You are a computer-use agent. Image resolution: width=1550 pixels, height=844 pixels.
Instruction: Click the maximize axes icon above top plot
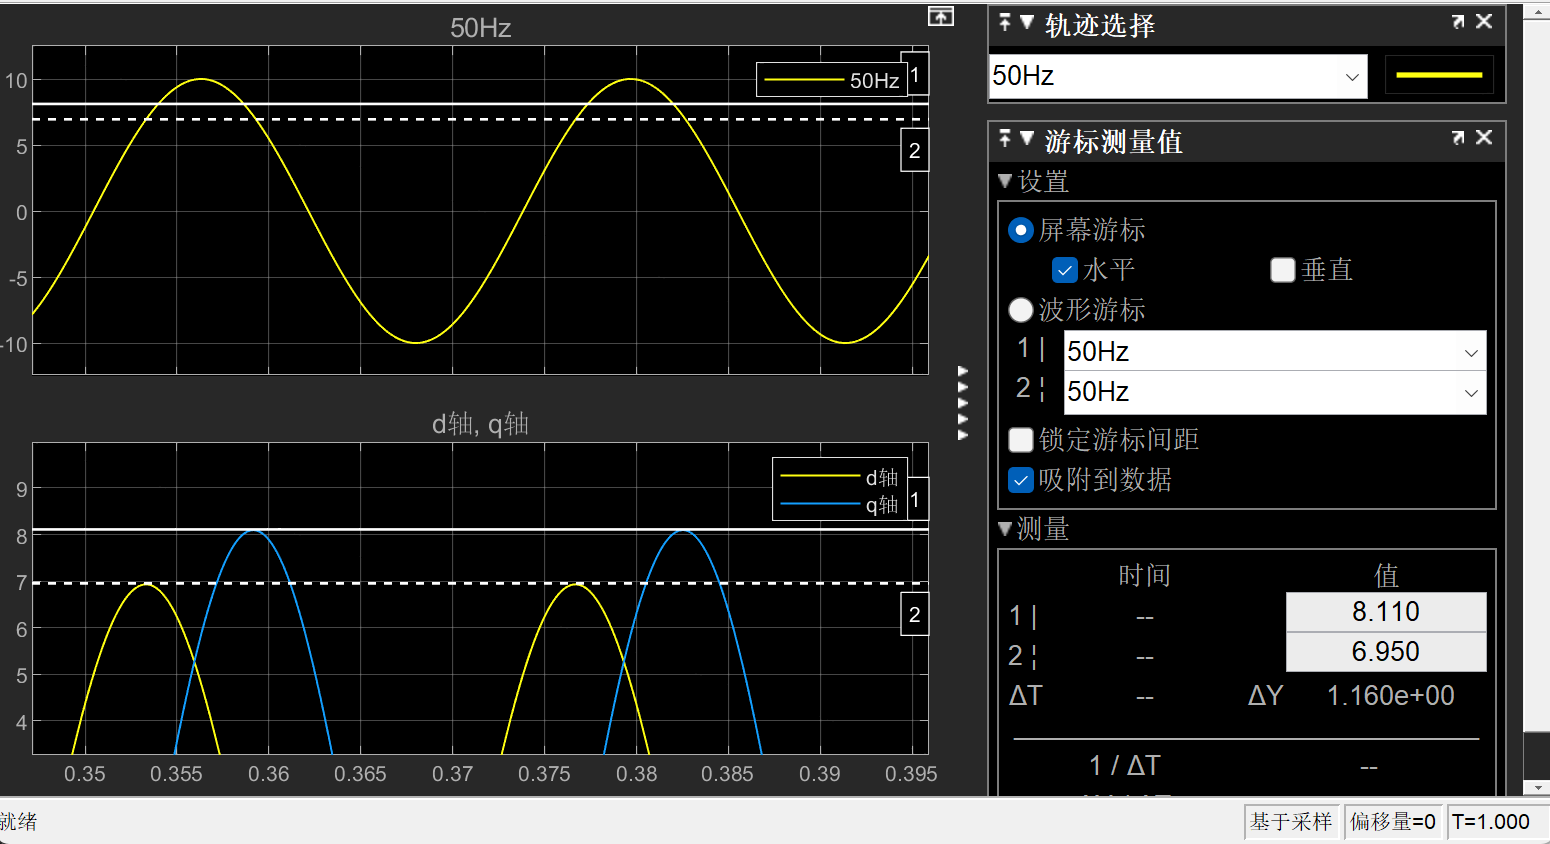point(940,16)
